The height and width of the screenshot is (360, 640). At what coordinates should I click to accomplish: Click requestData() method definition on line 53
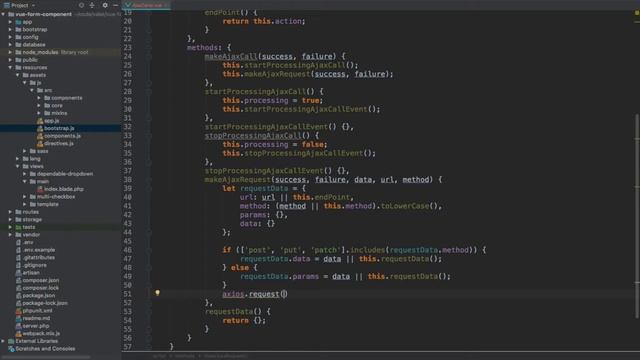(233, 311)
